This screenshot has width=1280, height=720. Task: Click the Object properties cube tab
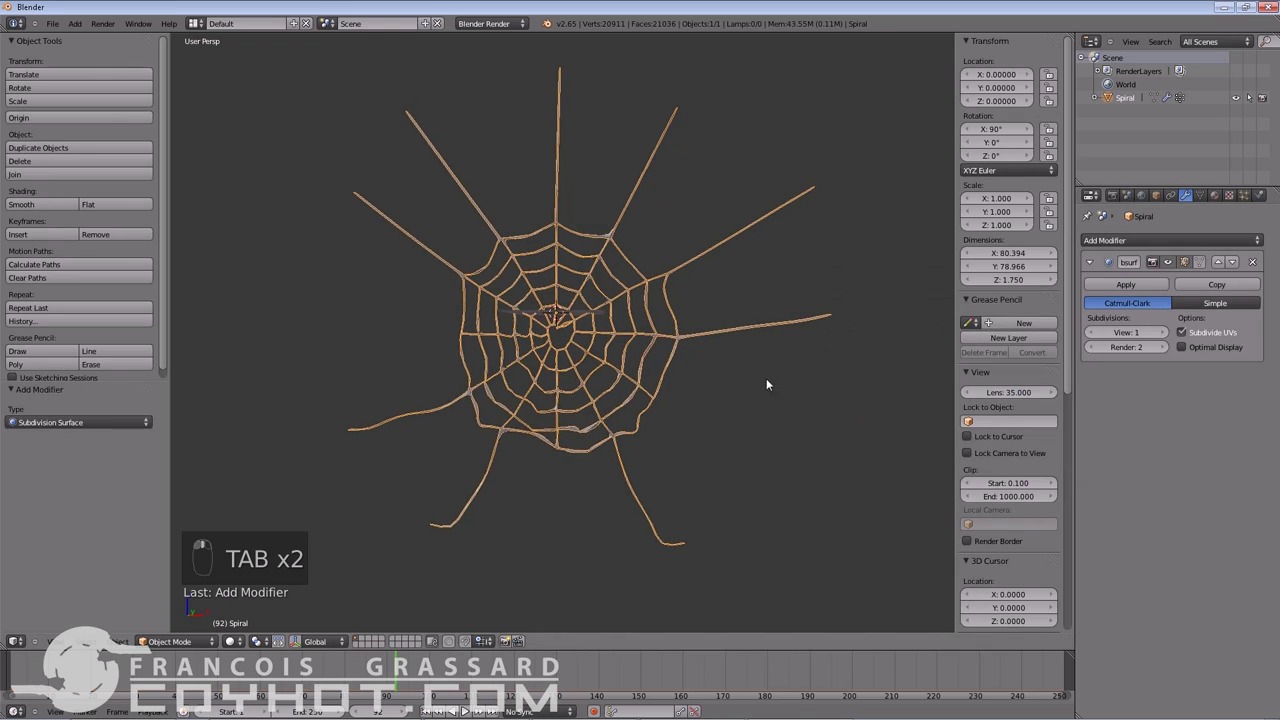point(1156,196)
